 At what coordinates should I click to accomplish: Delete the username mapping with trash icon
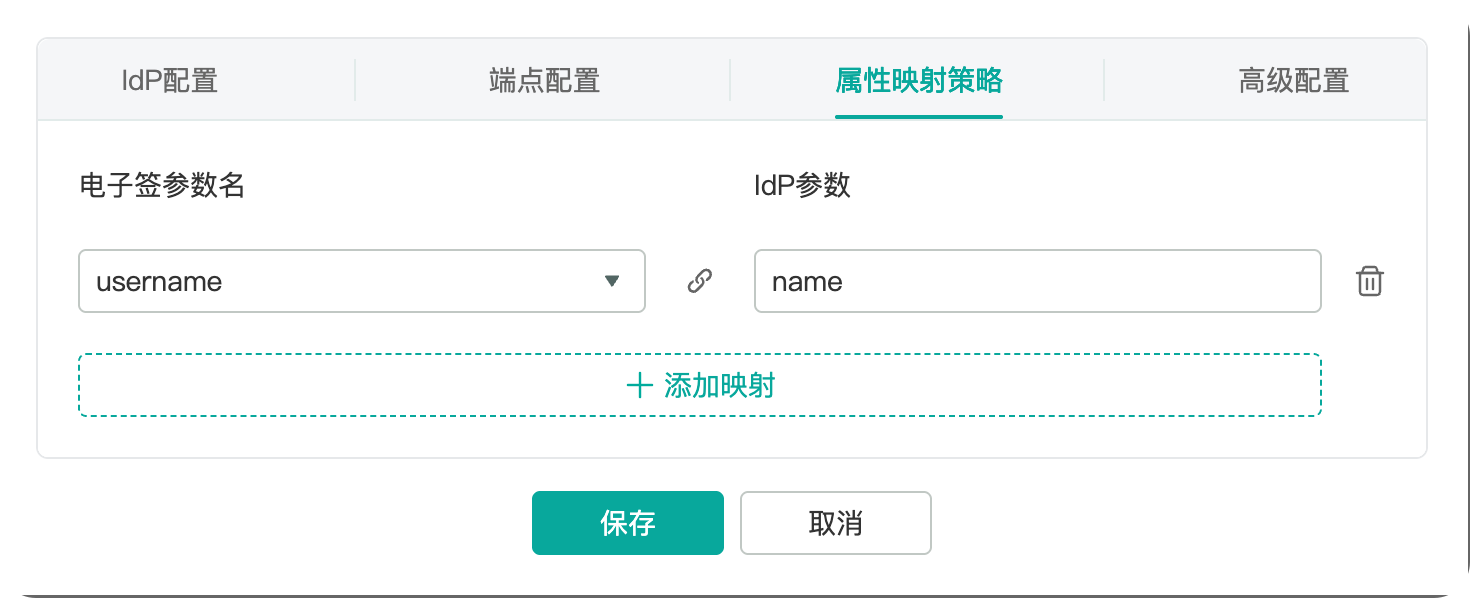(x=1369, y=282)
